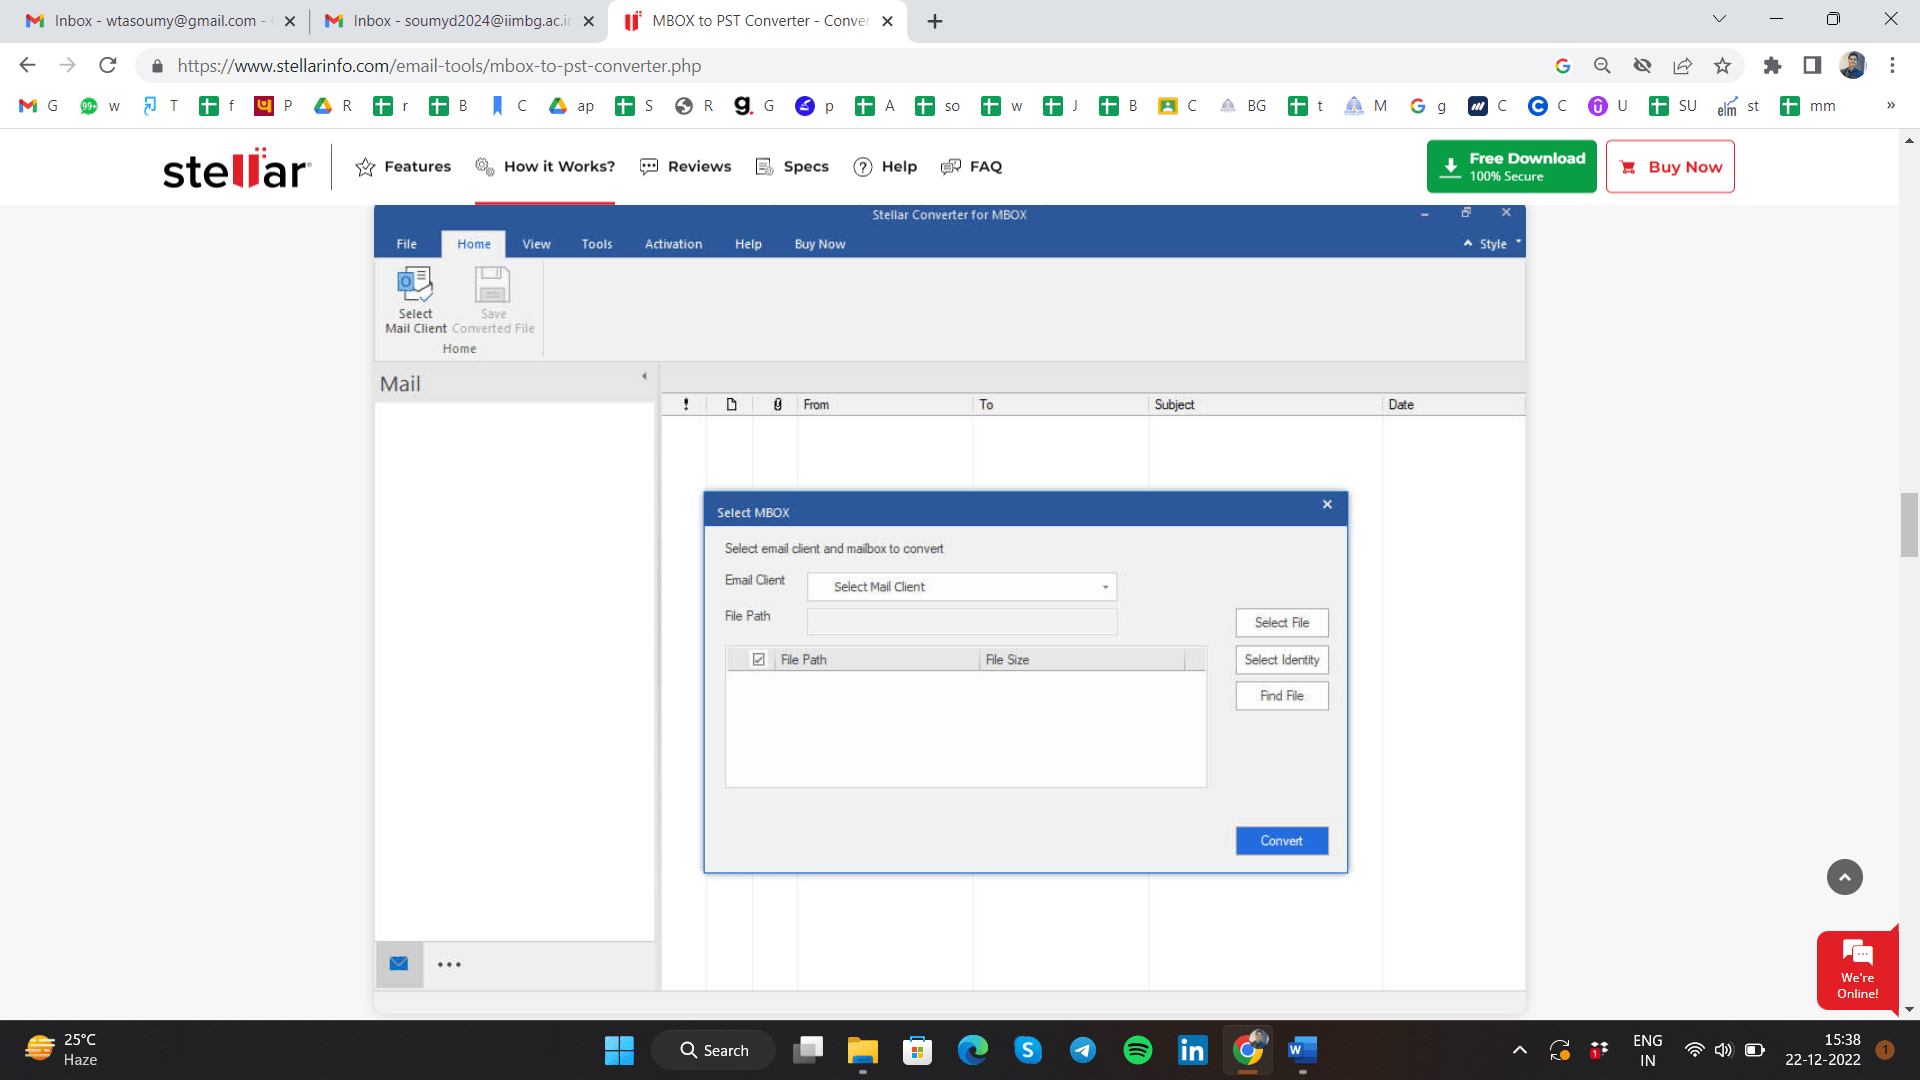Click the share page icon in address bar
Screen dimensions: 1920x1080
1682,66
